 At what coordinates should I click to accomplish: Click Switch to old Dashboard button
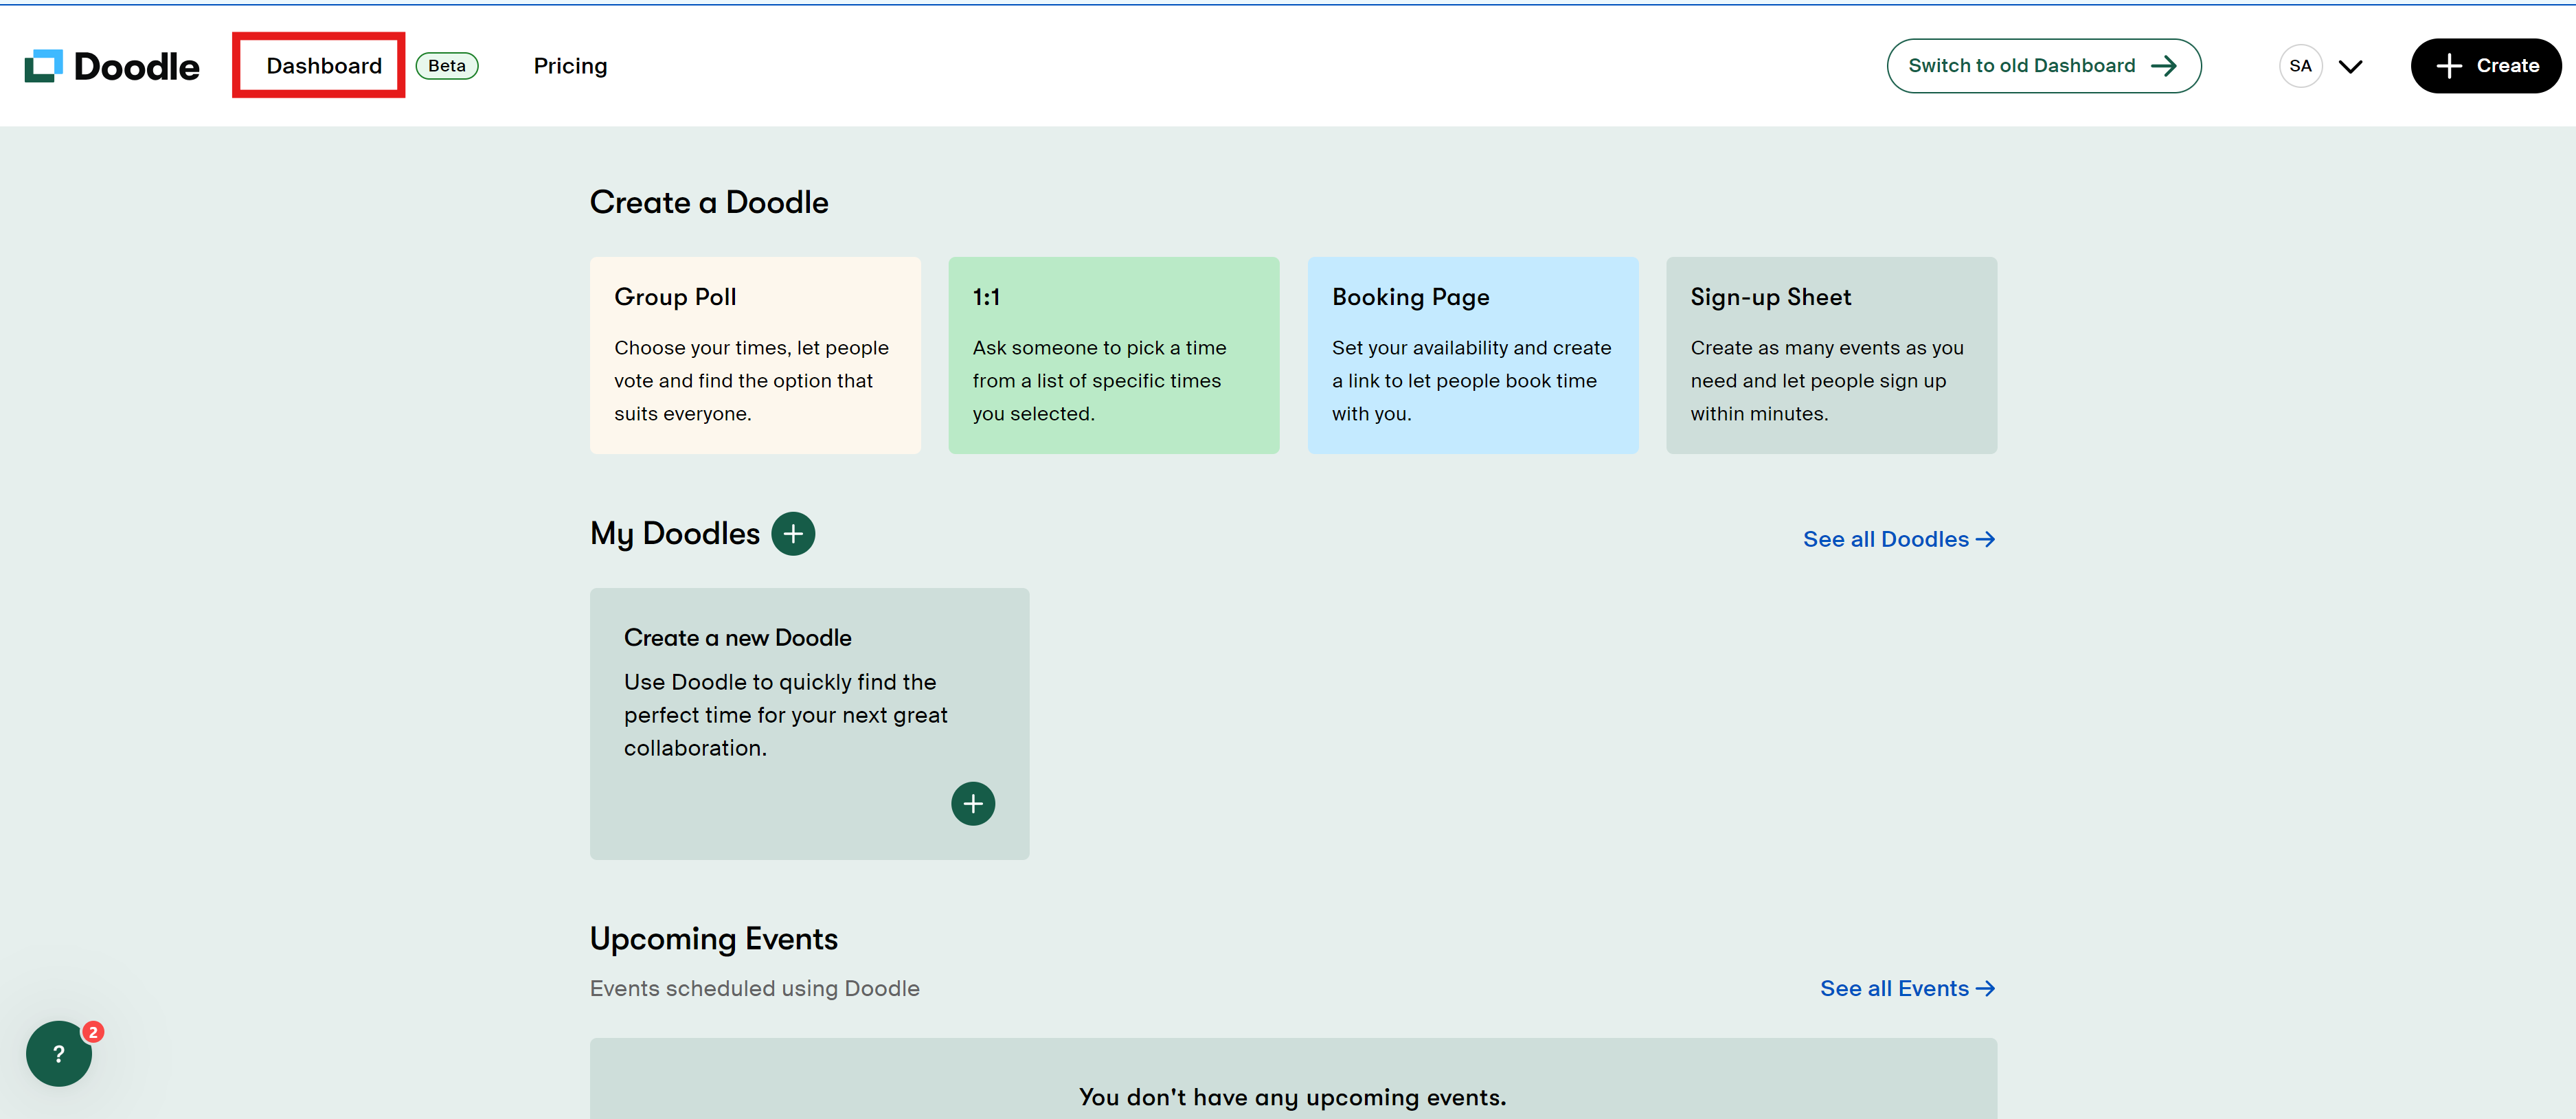2021,66
